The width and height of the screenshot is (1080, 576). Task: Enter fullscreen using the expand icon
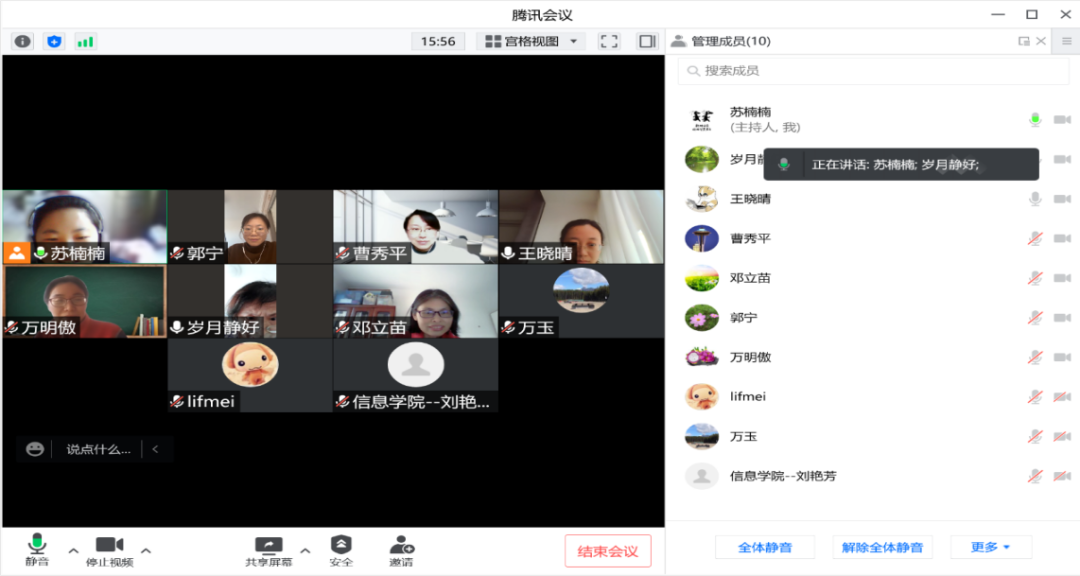point(608,42)
